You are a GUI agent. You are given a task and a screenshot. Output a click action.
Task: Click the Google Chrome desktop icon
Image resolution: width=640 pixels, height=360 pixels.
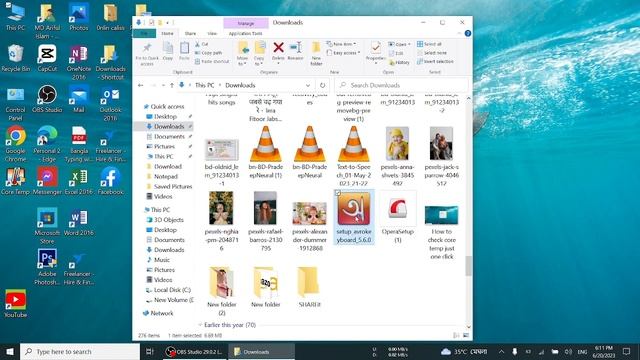pyautogui.click(x=16, y=144)
